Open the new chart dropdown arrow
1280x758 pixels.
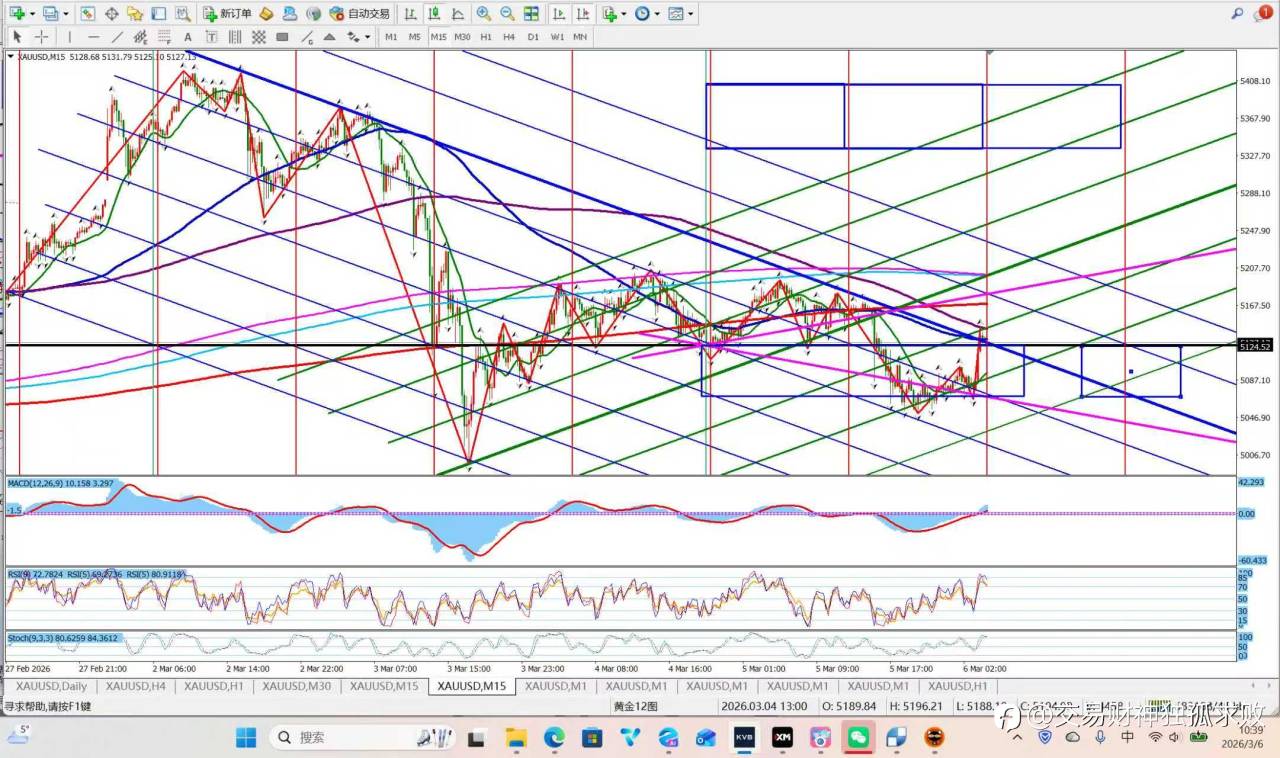[x=32, y=14]
